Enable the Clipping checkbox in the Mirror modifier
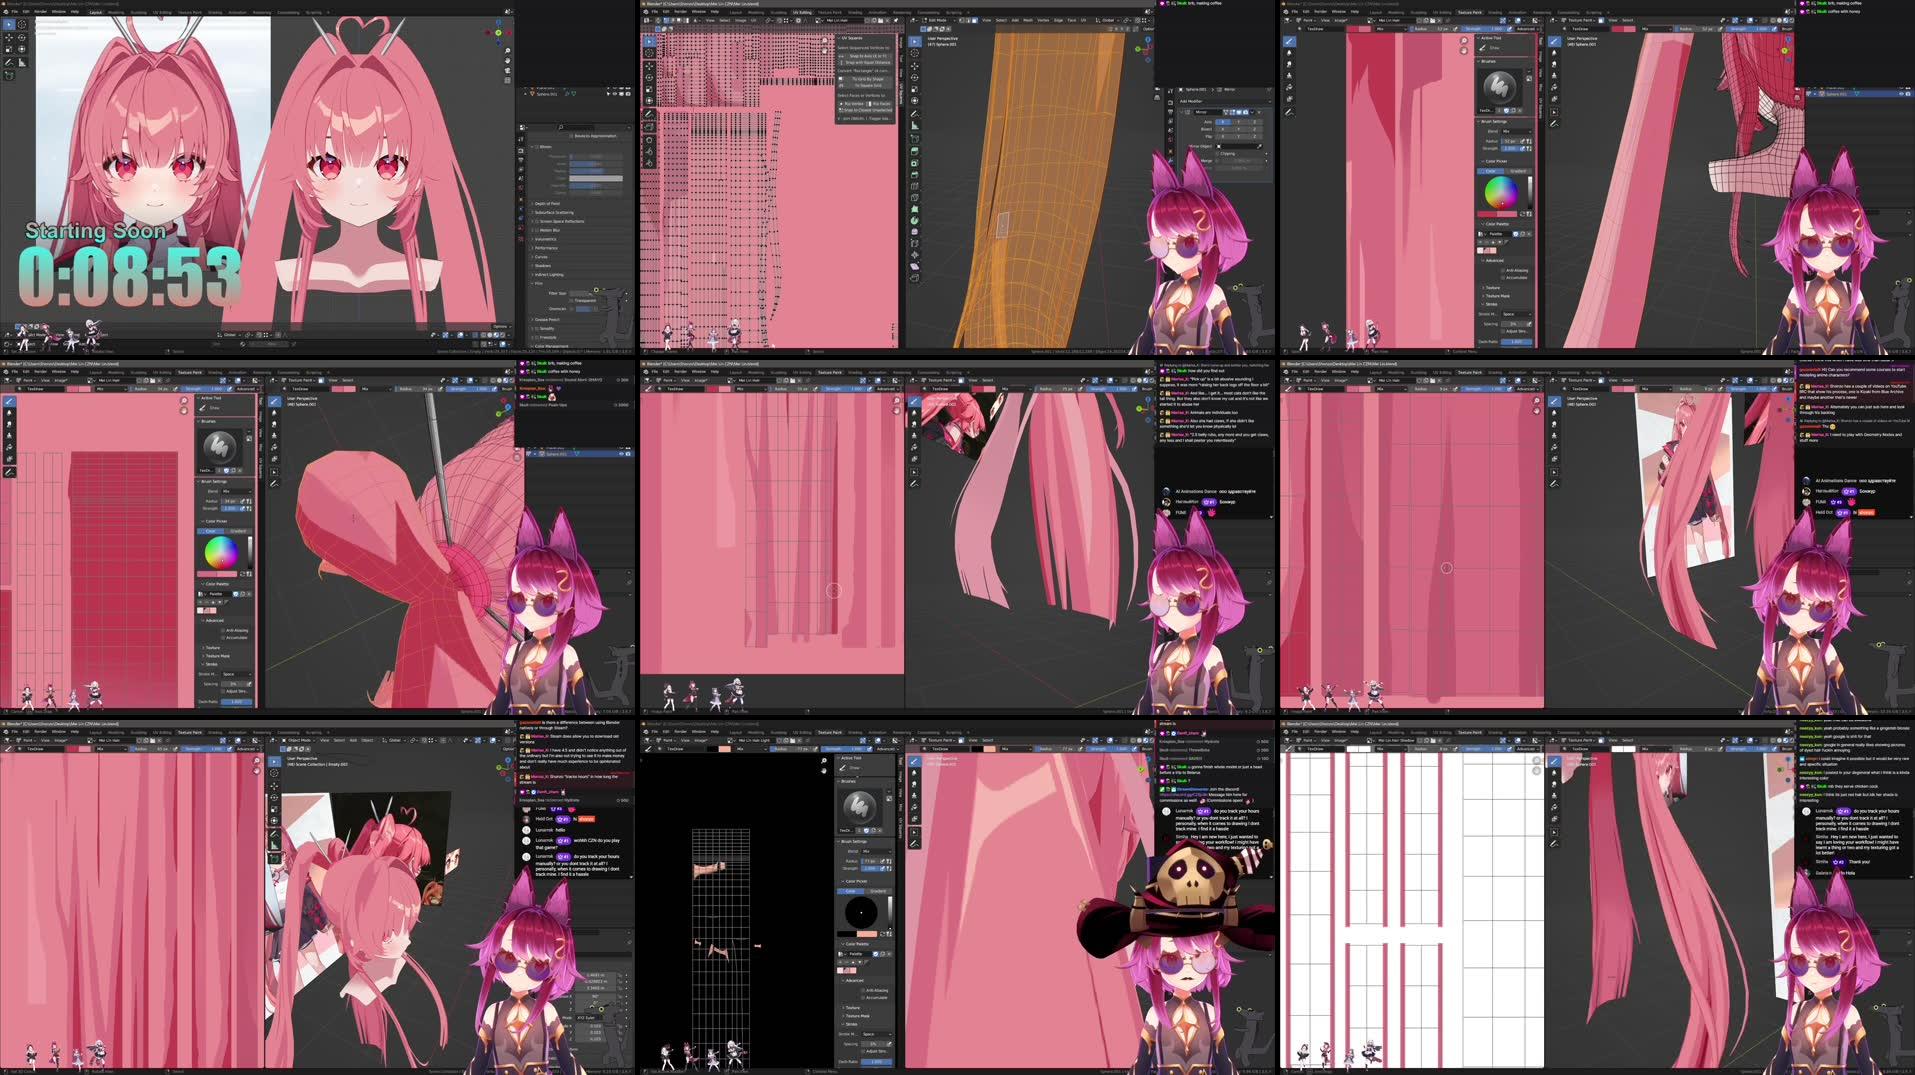 pos(1218,154)
